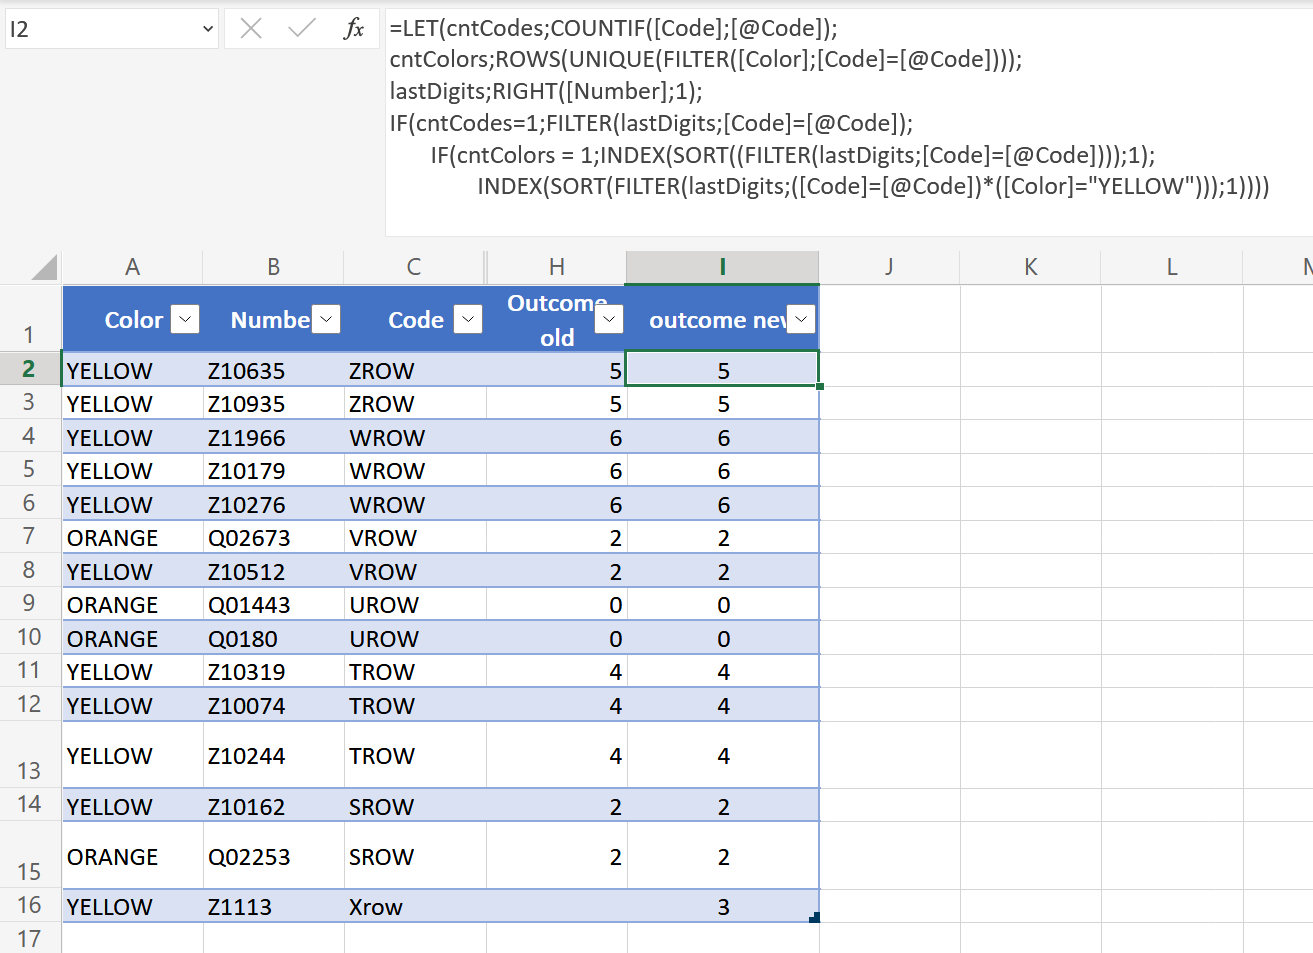The width and height of the screenshot is (1313, 953).
Task: Click WROW cell in row 5
Action: [x=415, y=470]
